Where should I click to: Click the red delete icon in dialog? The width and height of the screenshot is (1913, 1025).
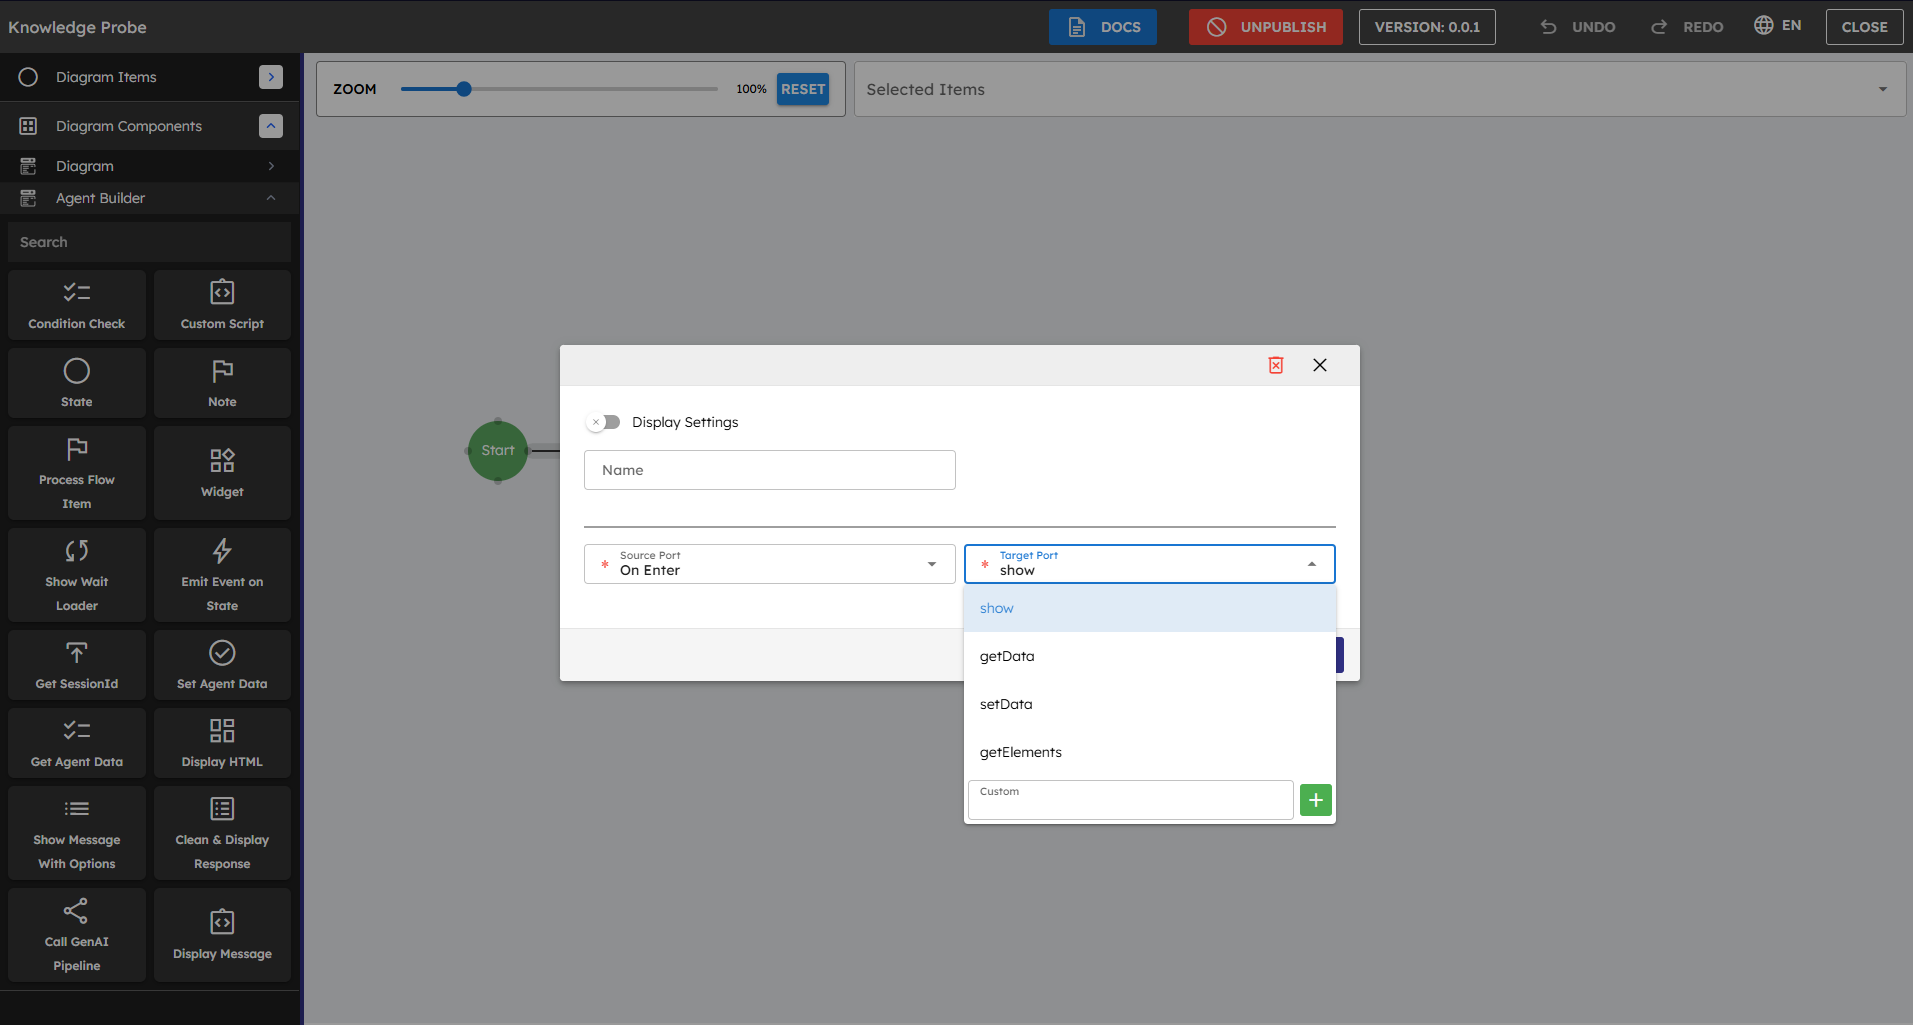(x=1276, y=365)
